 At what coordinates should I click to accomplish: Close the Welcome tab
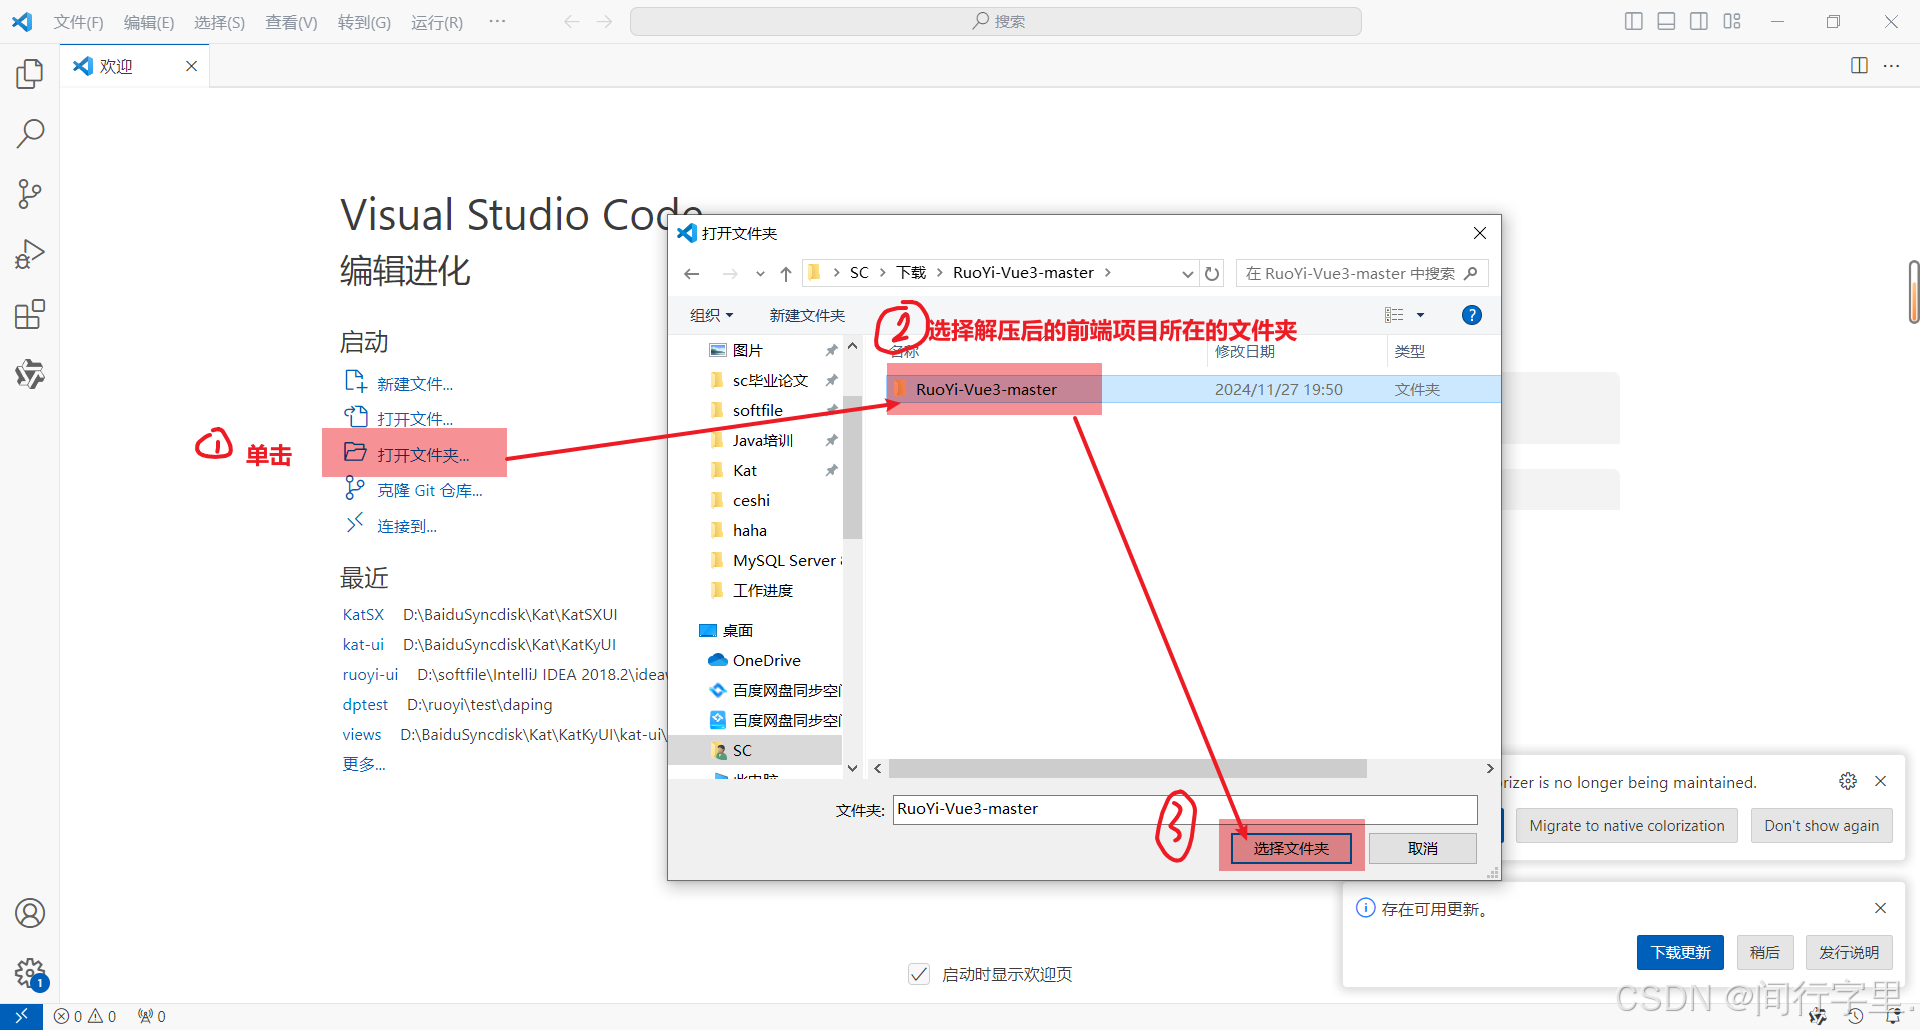191,66
